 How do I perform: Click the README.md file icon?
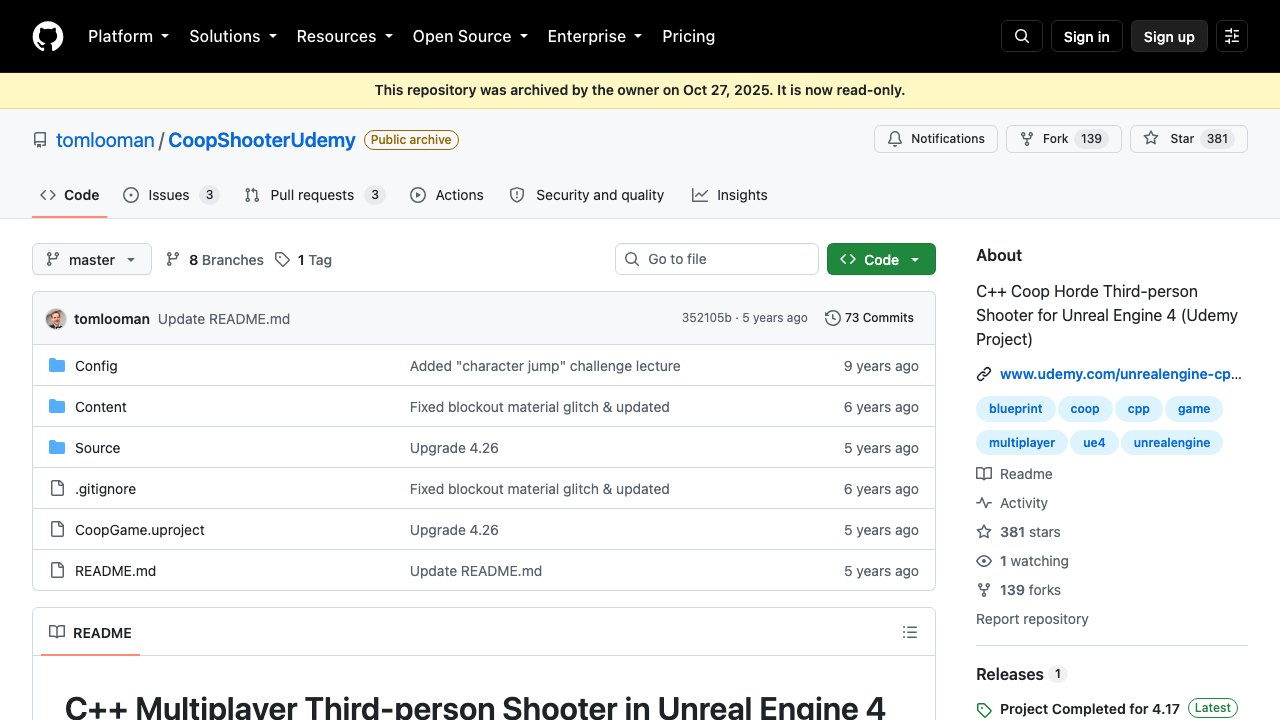point(57,571)
